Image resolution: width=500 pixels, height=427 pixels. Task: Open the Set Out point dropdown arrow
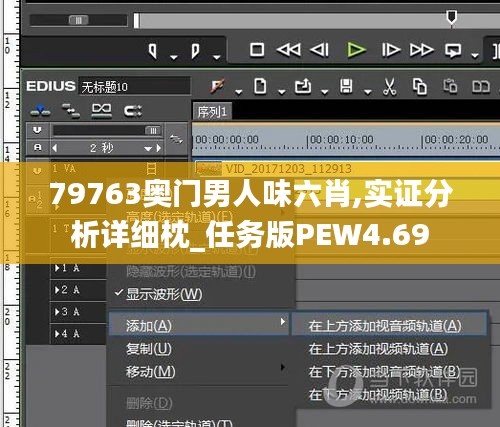pyautogui.click(x=217, y=57)
